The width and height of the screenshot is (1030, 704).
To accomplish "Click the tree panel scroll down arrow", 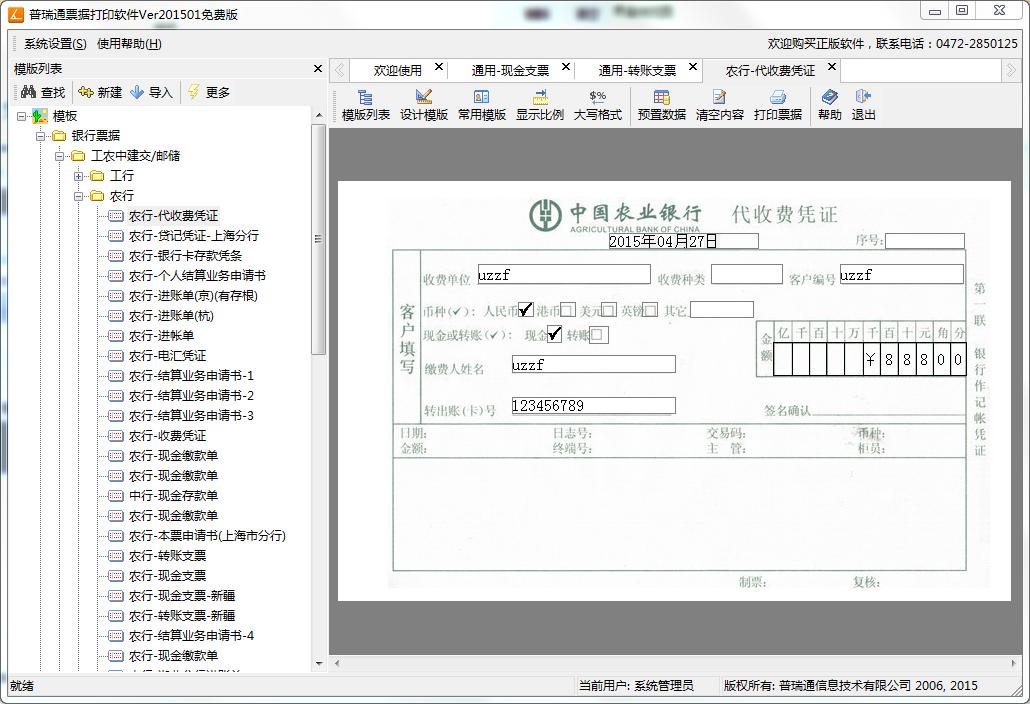I will pos(319,664).
